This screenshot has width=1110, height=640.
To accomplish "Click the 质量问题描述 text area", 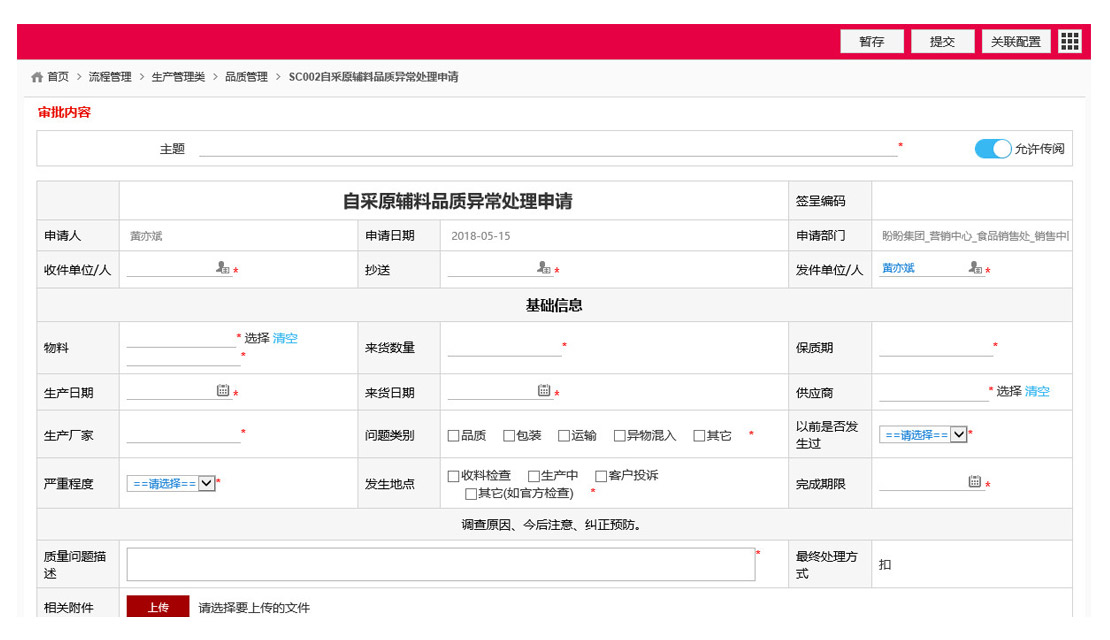I will [440, 564].
